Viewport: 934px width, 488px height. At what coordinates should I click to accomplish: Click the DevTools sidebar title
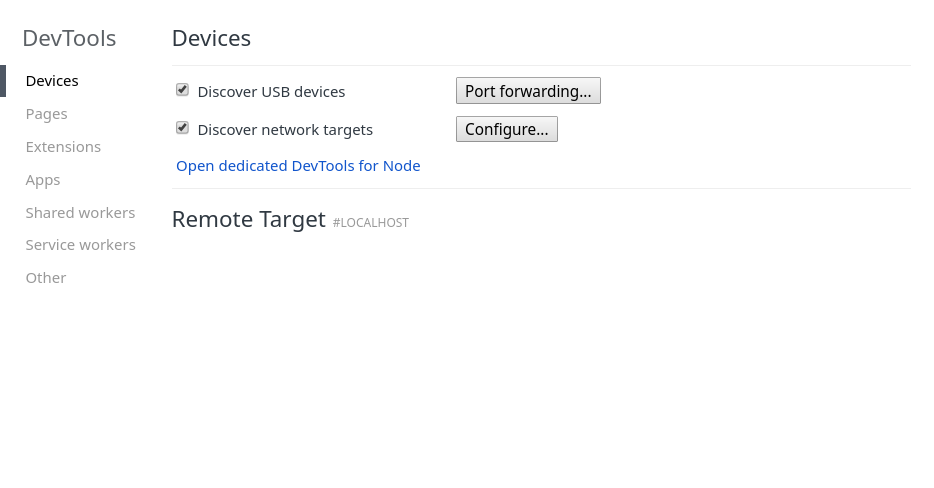click(x=69, y=39)
